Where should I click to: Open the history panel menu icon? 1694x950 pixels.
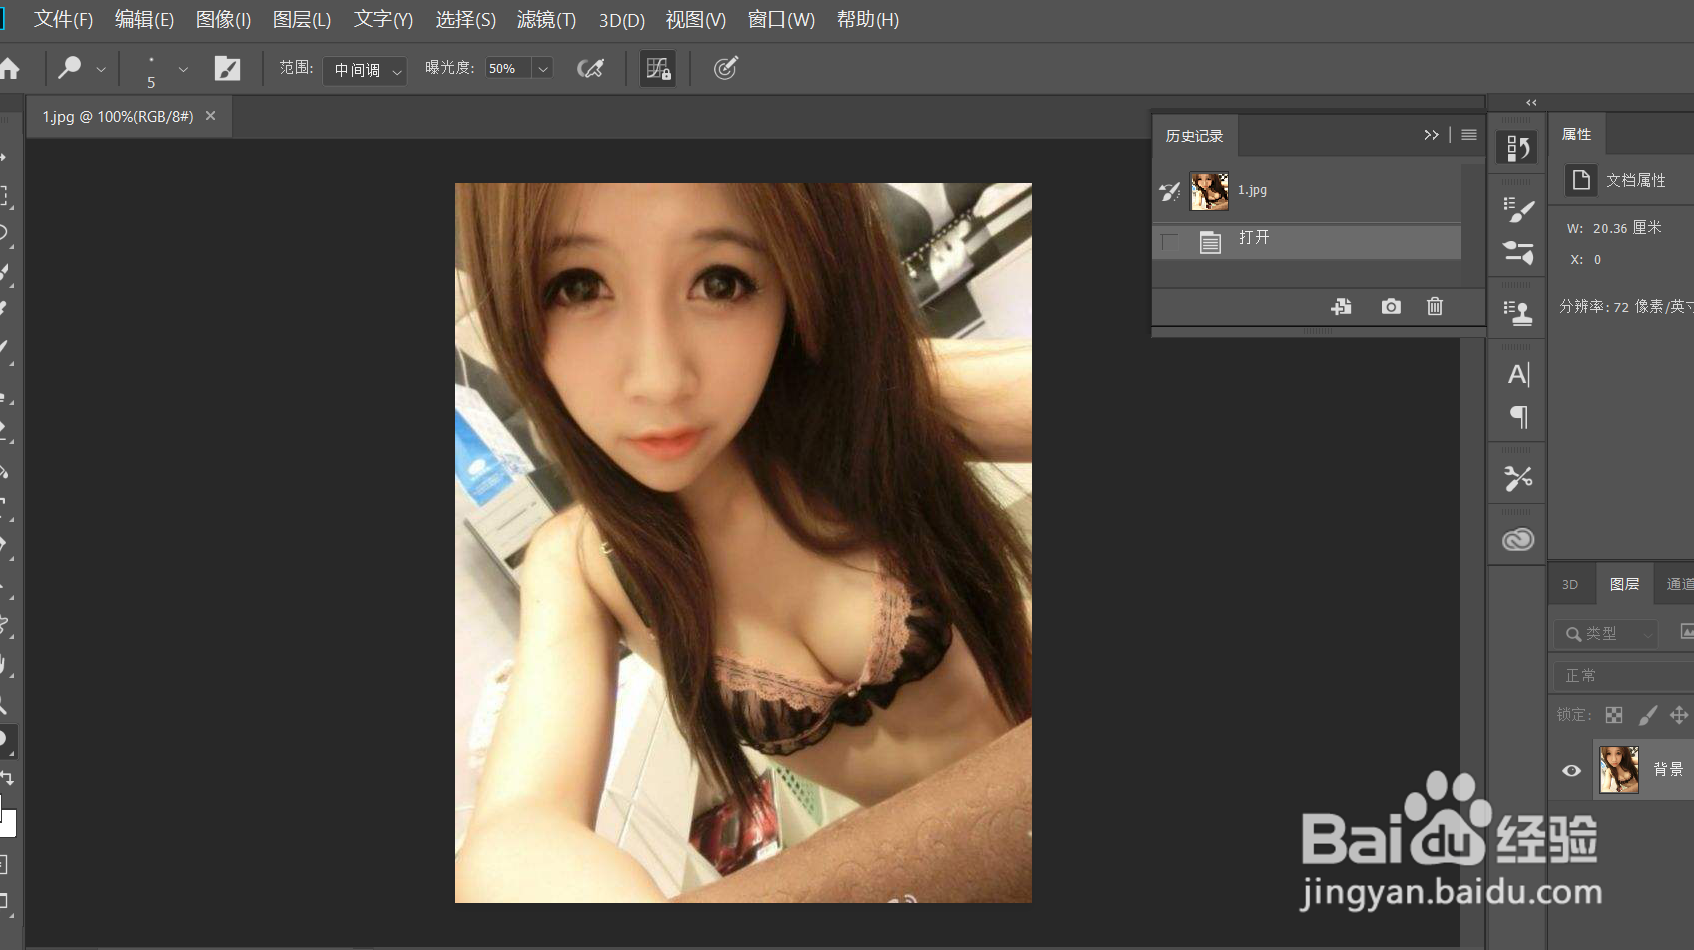pyautogui.click(x=1469, y=135)
